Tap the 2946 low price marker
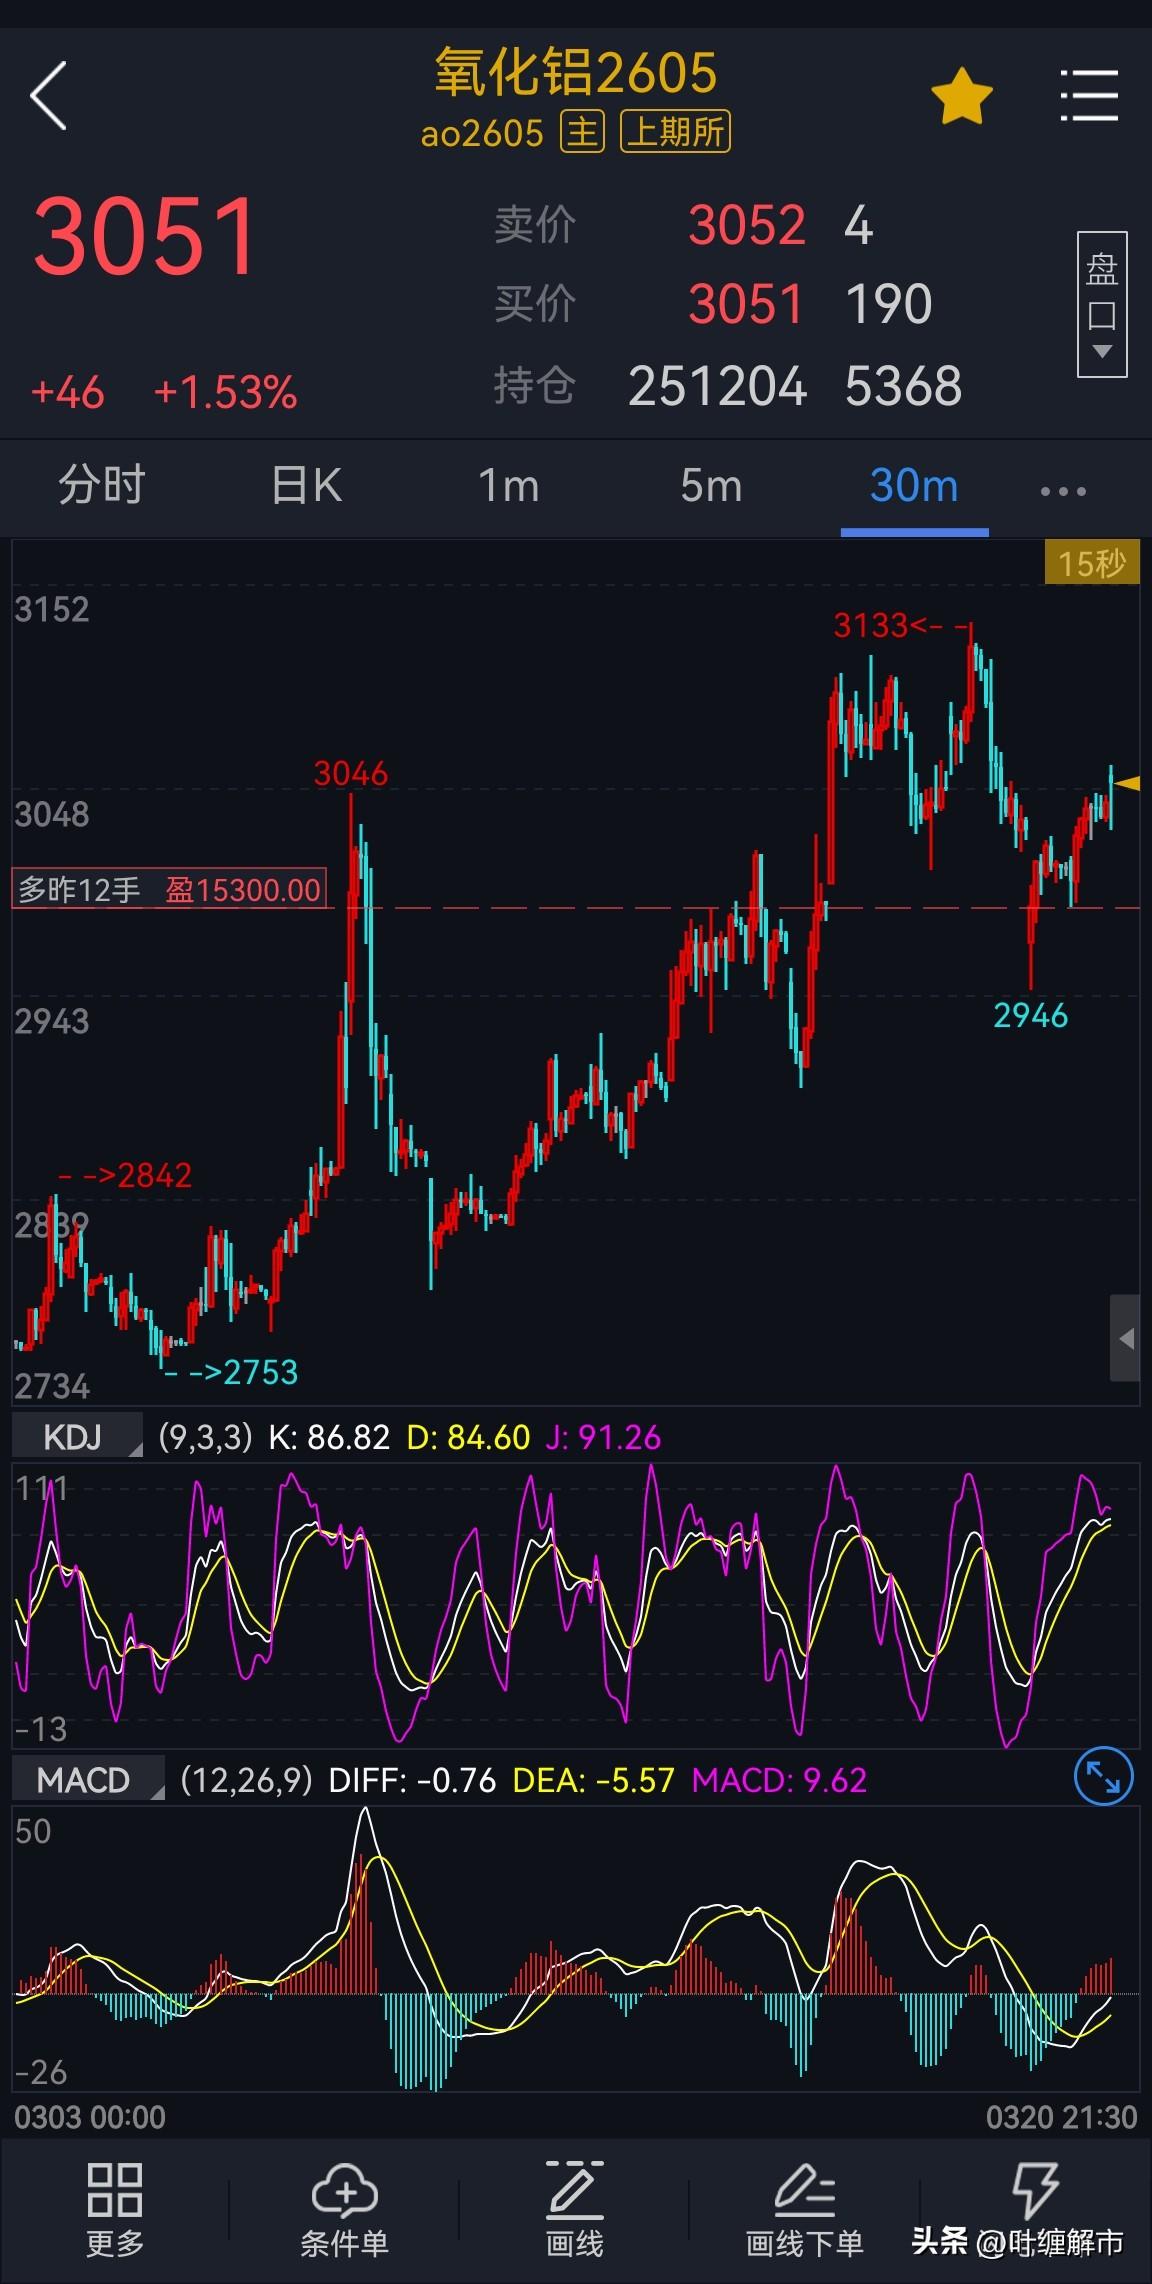 1030,1016
